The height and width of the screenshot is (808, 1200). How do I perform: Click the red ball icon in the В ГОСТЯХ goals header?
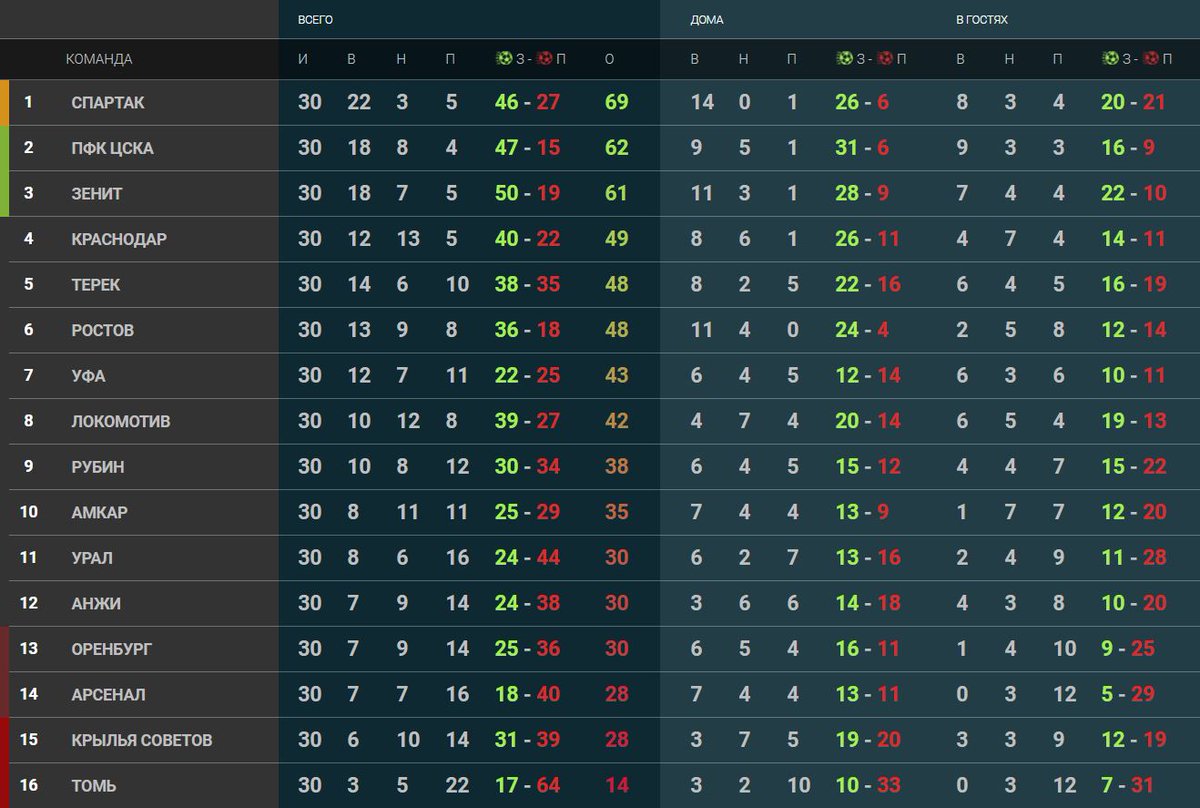tap(1150, 59)
